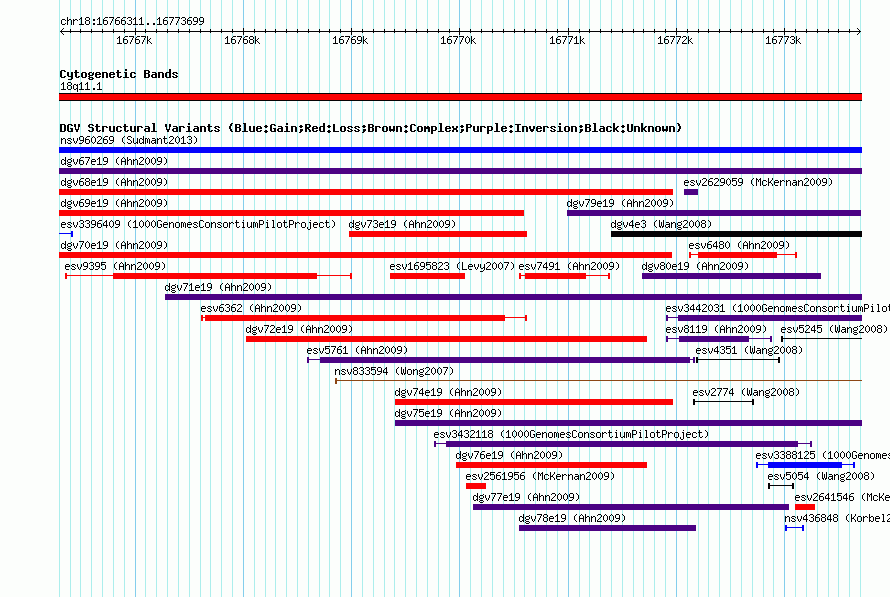This screenshot has width=890, height=597.
Task: Open the nsv833594 (Wong2007) label
Action: click(x=394, y=371)
